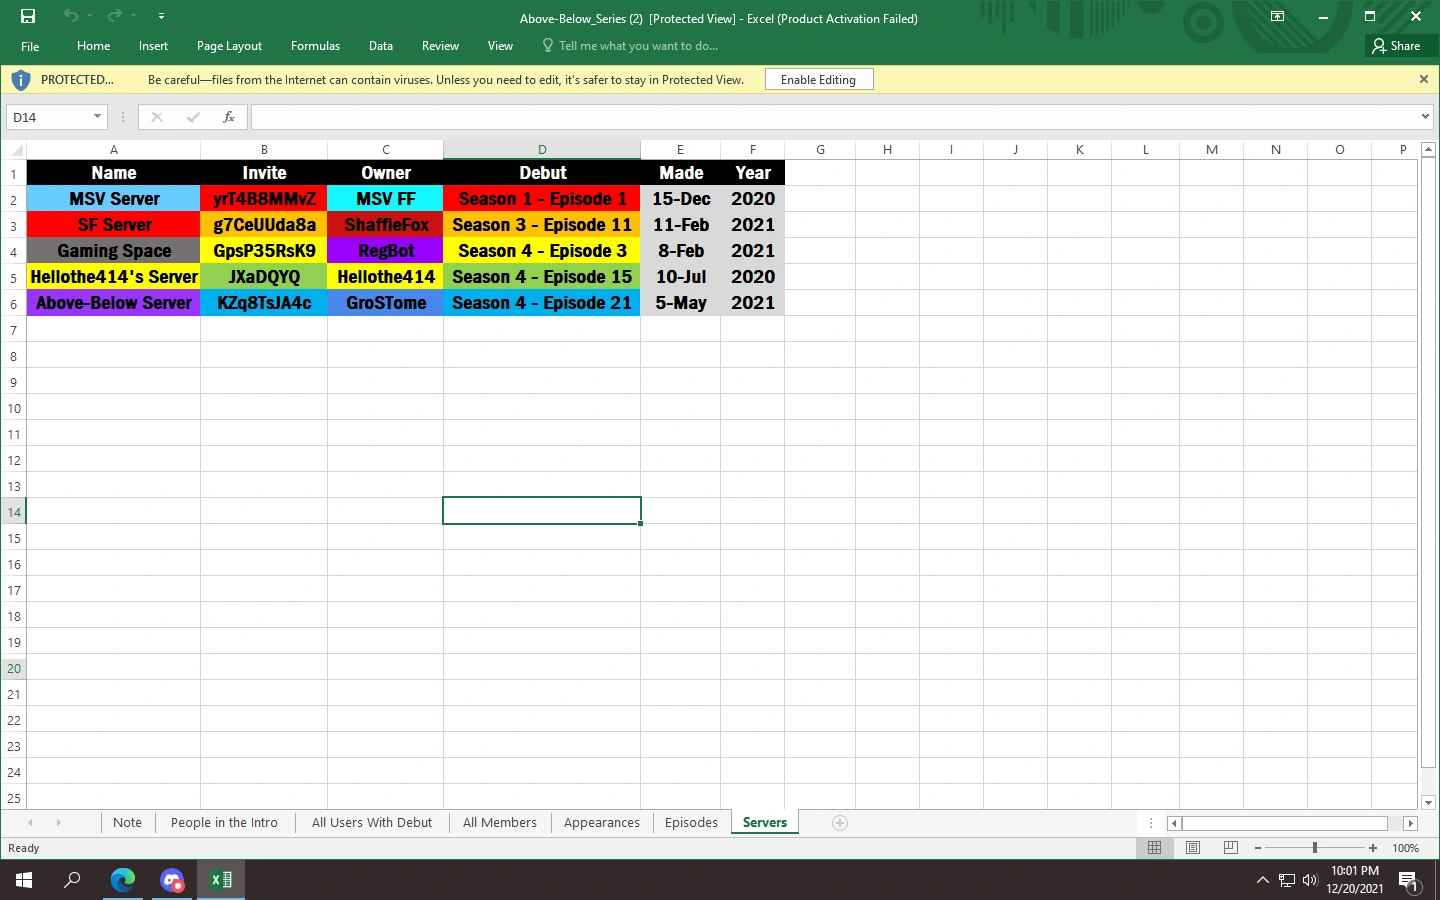1440x900 pixels.
Task: Click the Insert Function fx button
Action: (x=229, y=117)
